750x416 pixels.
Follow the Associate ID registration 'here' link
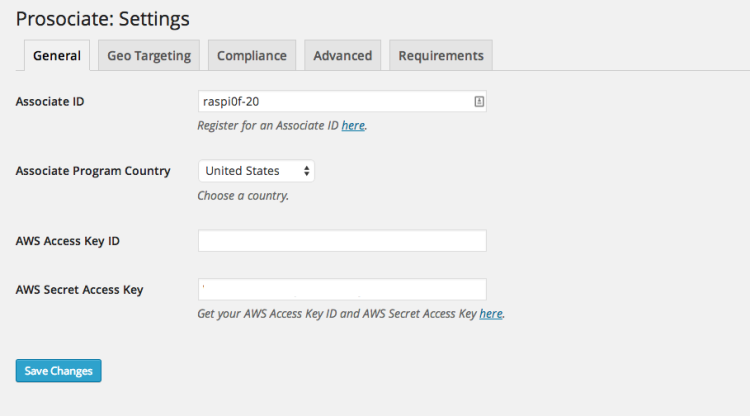pyautogui.click(x=353, y=125)
